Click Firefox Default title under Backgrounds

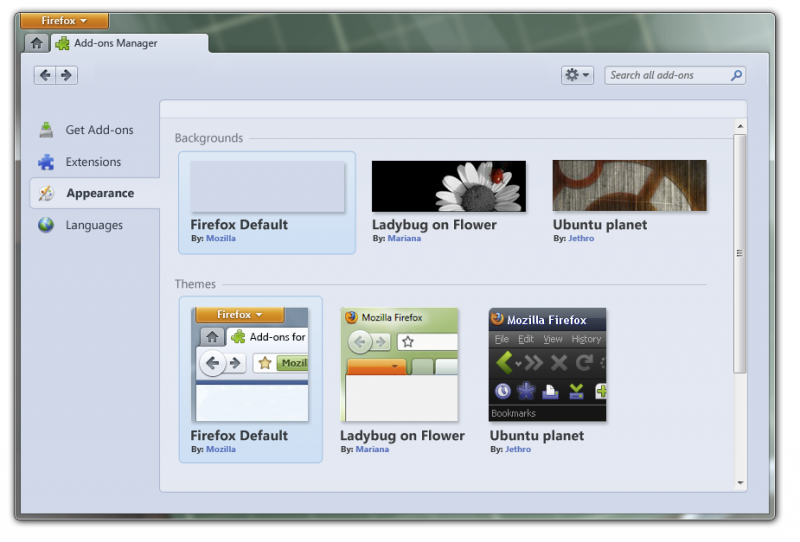tap(239, 225)
